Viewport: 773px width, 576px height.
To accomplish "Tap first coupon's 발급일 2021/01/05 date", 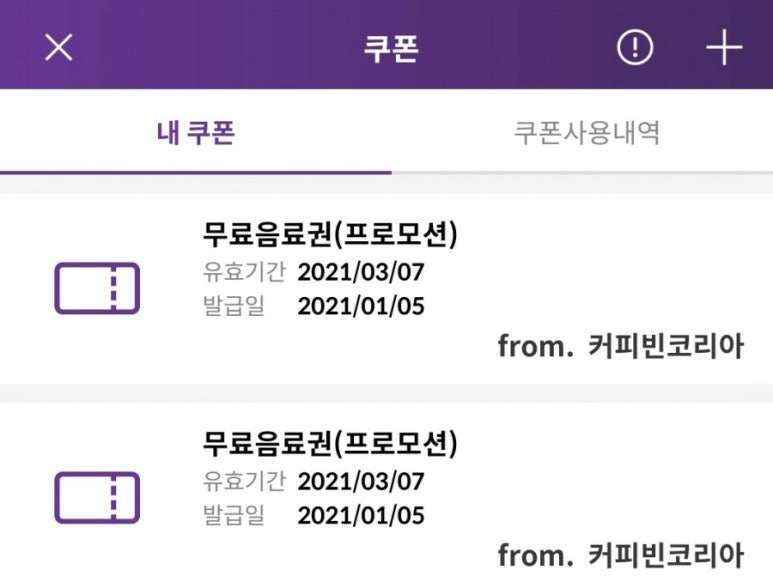I will tap(361, 306).
